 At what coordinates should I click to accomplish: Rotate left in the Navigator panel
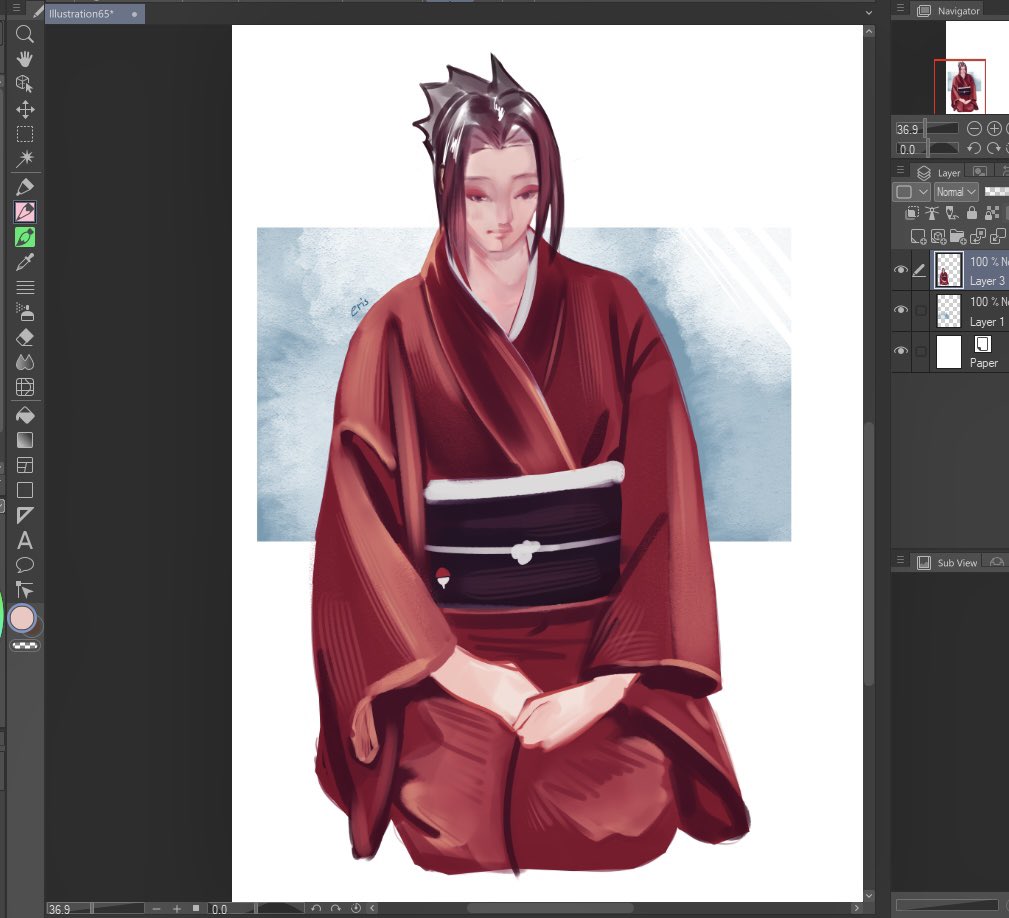point(974,149)
